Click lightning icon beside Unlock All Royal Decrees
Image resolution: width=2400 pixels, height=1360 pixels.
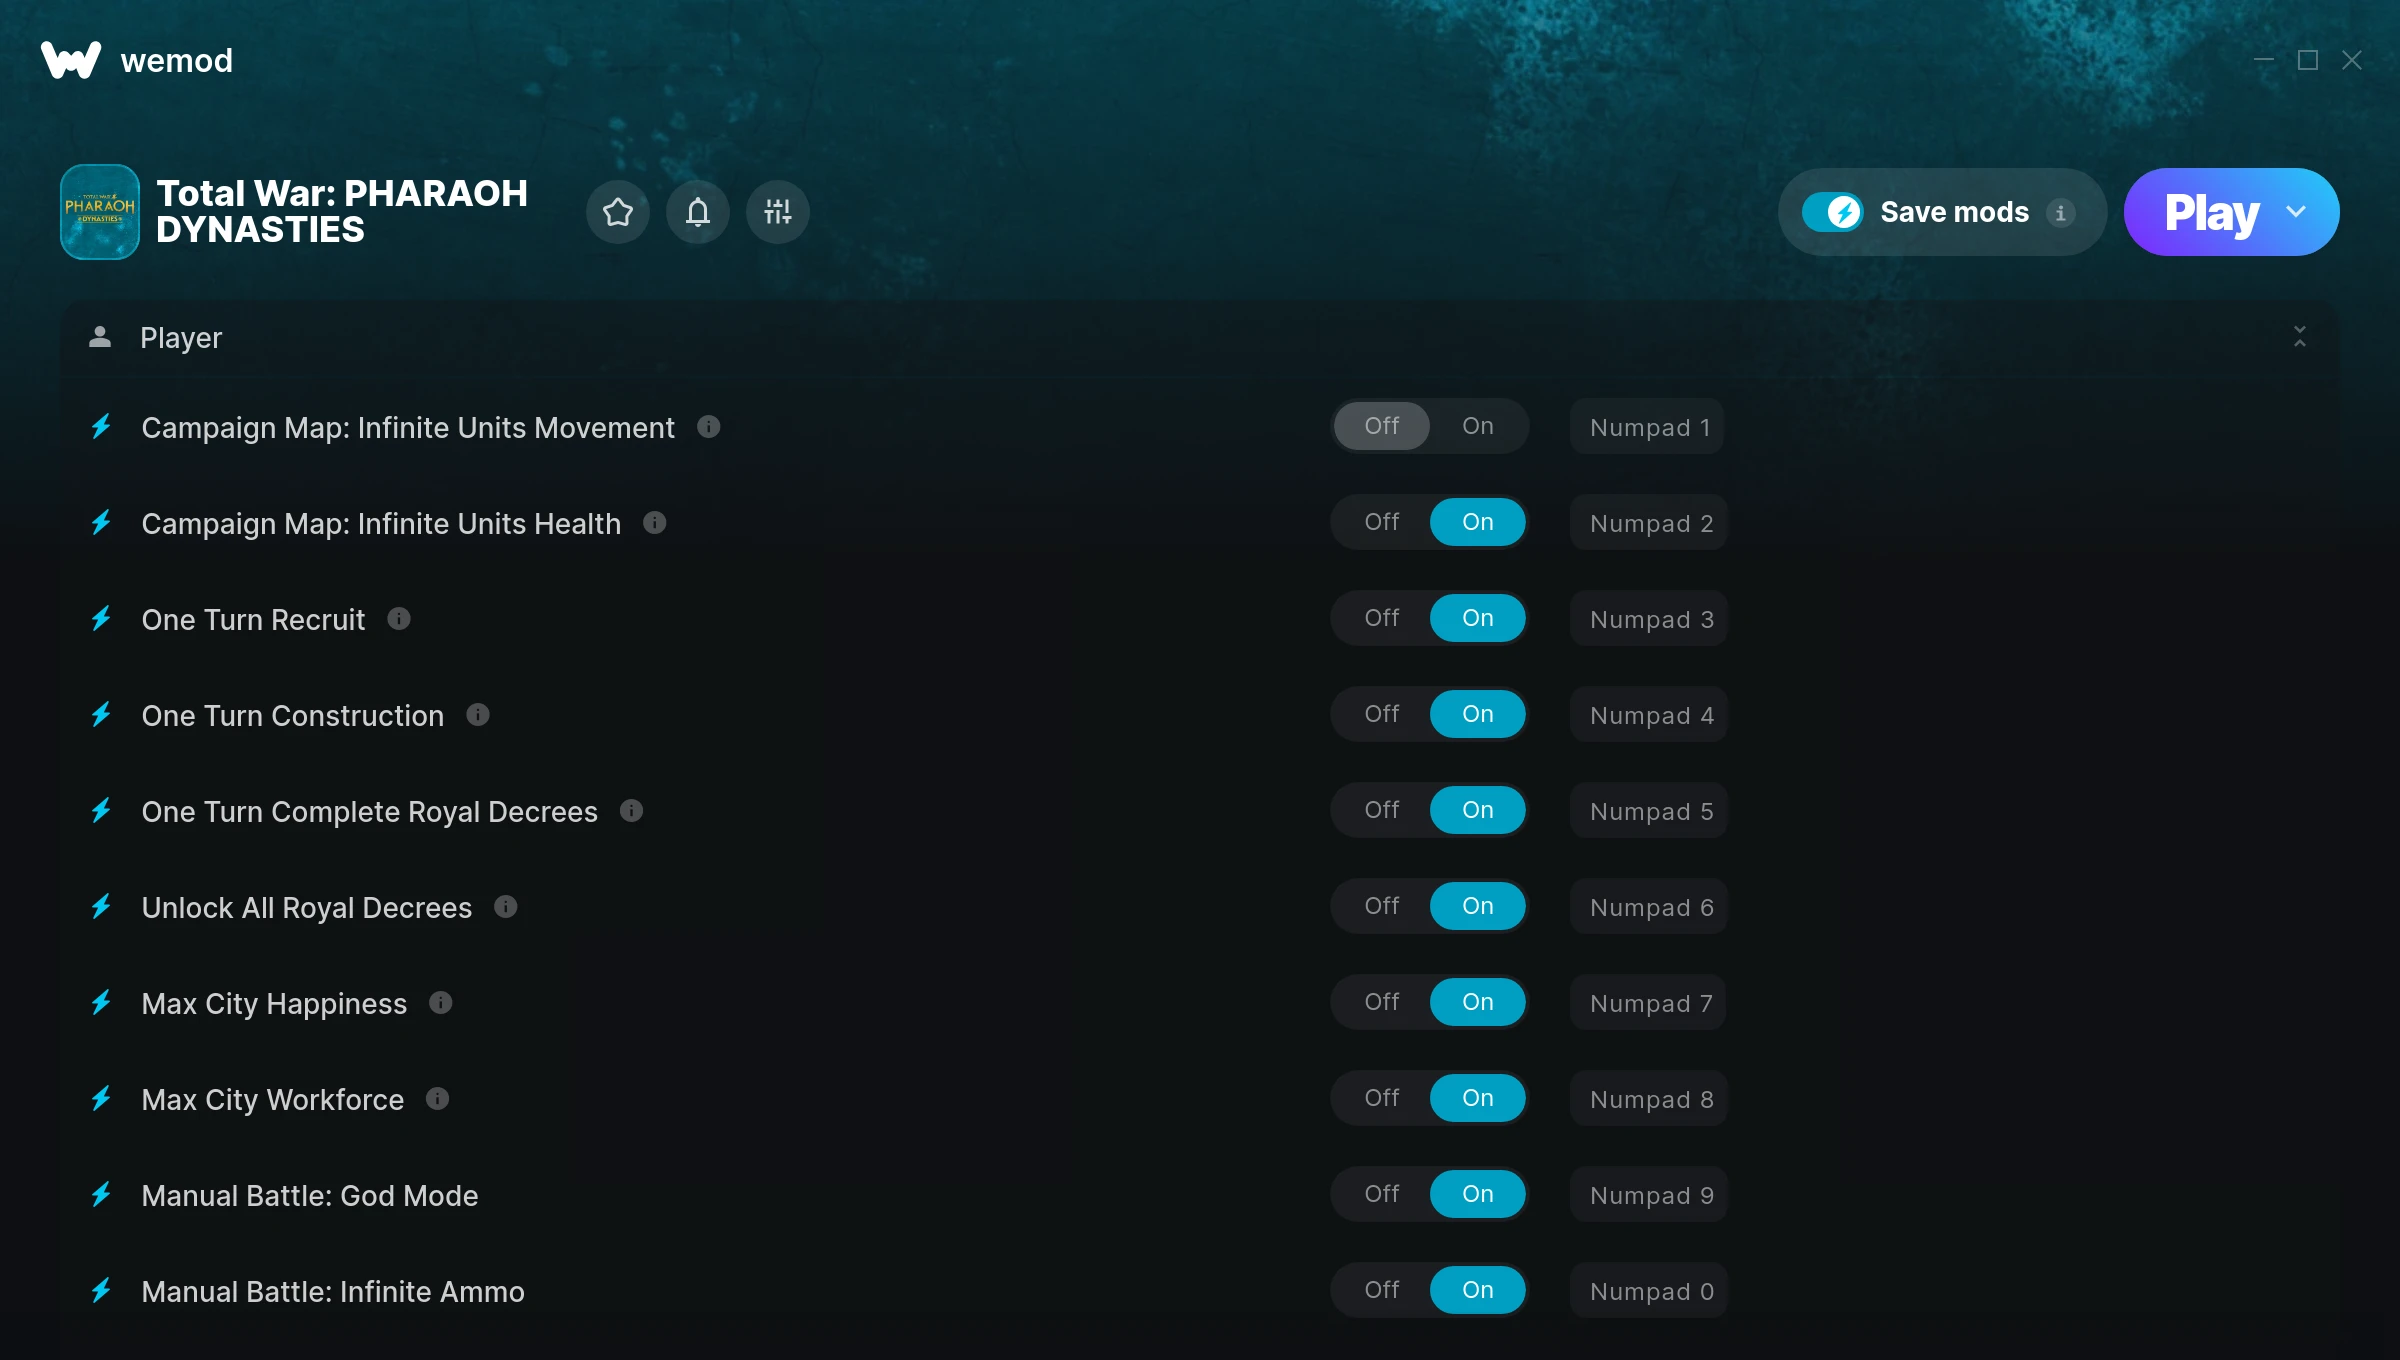pos(101,907)
